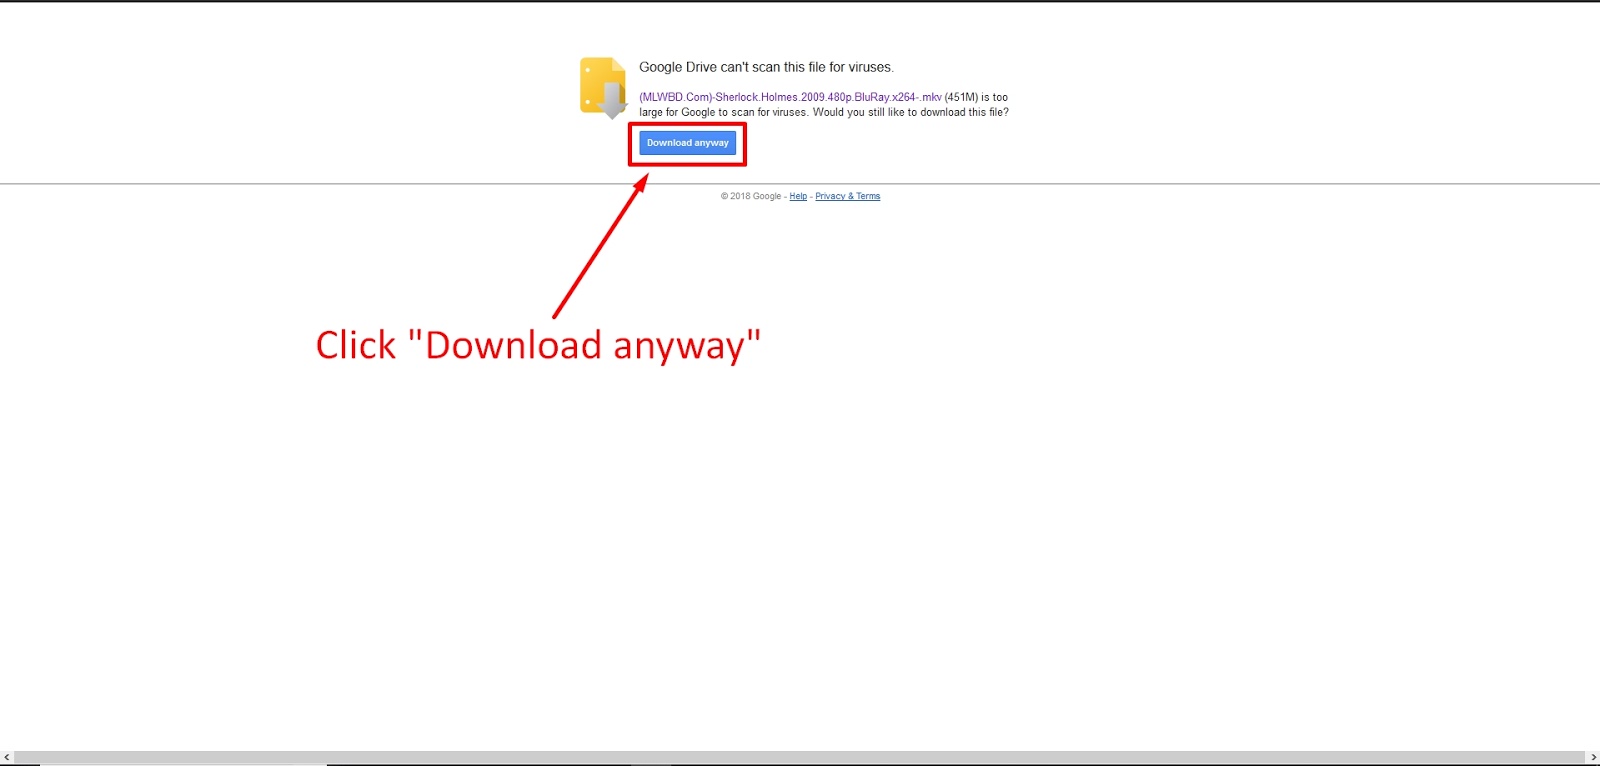Open the Privacy & Terms link
Image resolution: width=1600 pixels, height=766 pixels.
pyautogui.click(x=848, y=196)
